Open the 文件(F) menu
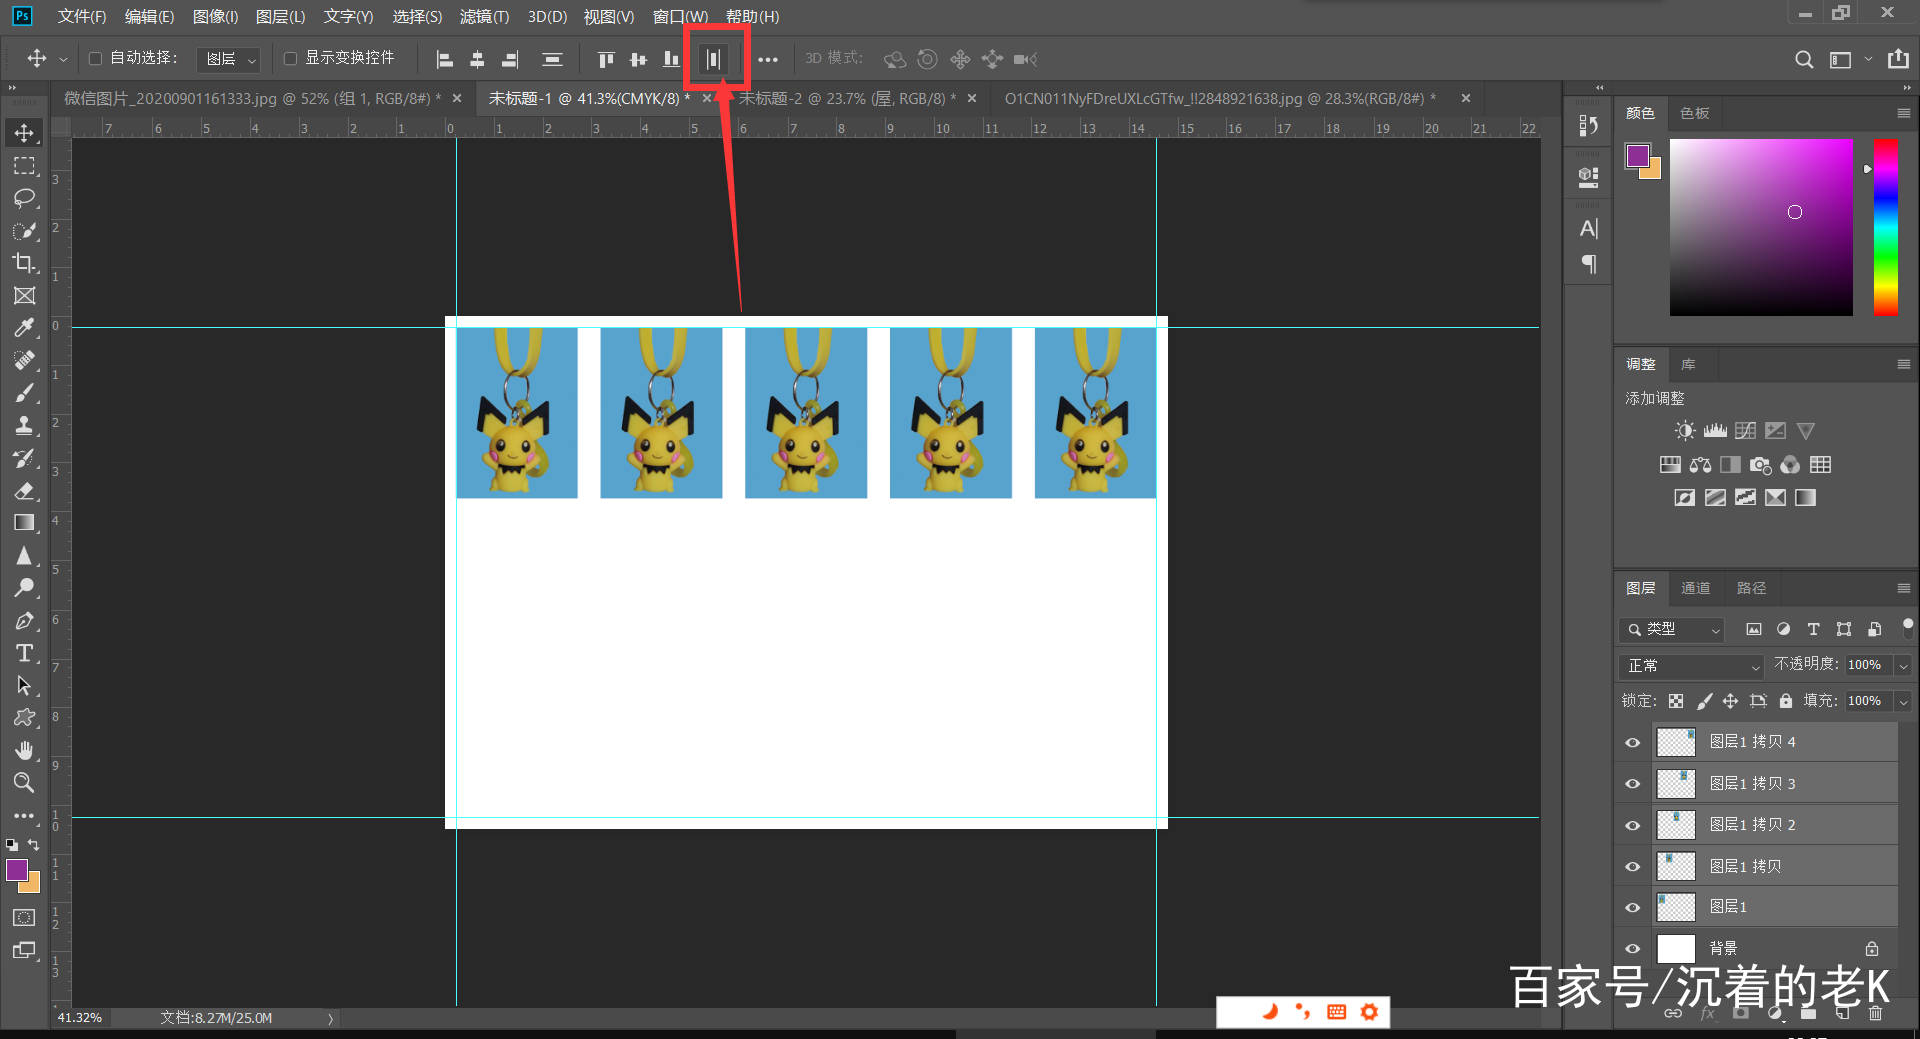This screenshot has width=1920, height=1039. (82, 16)
